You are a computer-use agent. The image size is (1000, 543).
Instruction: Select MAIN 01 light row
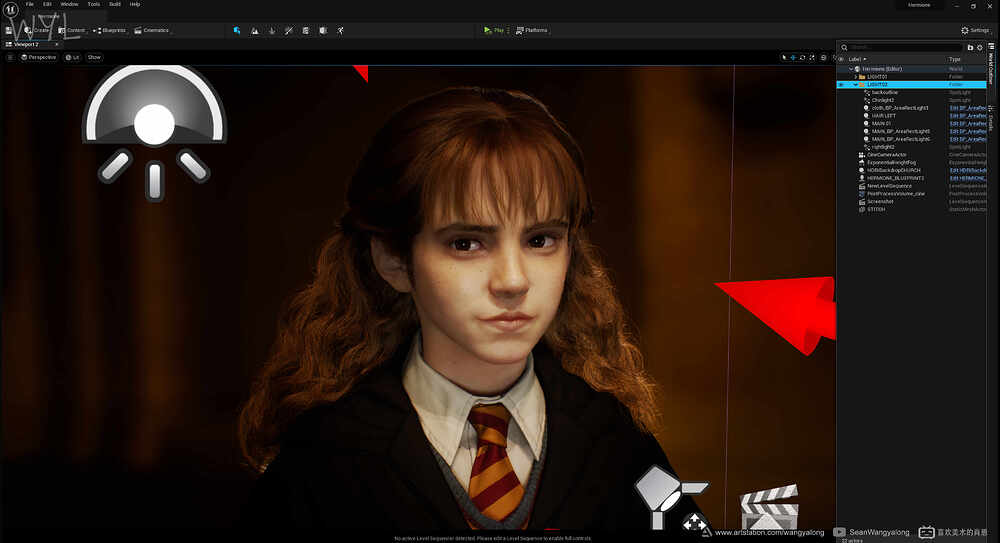point(911,124)
